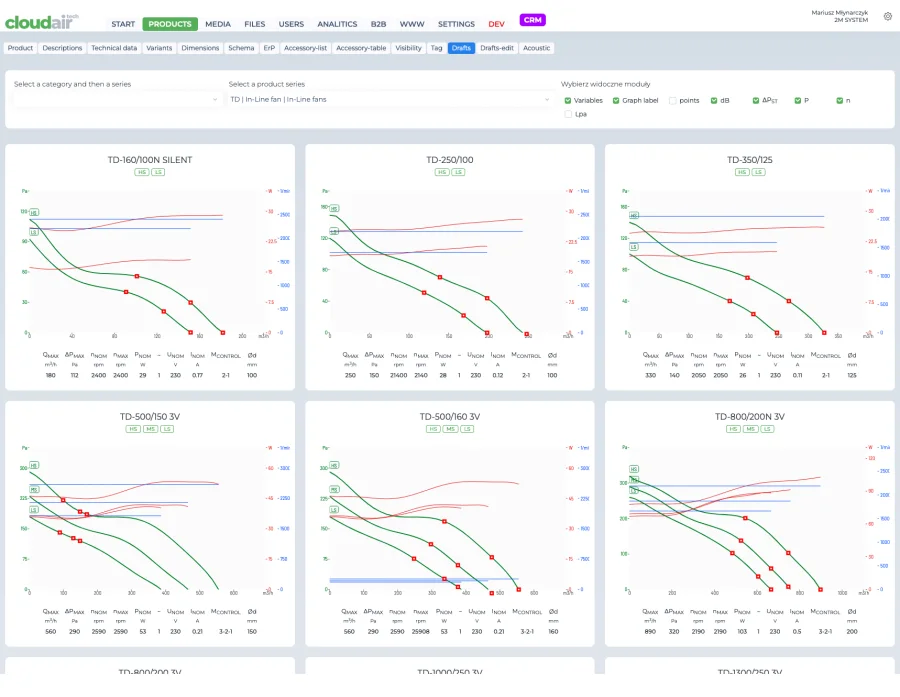Switch to the Accessory-list tab
The width and height of the screenshot is (900, 697).
305,48
